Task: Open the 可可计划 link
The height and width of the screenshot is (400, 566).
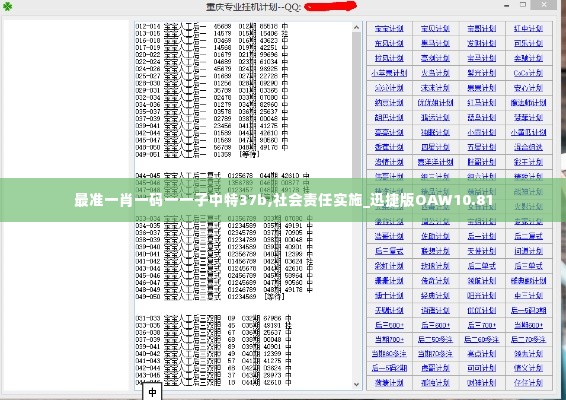Action: coord(482,369)
